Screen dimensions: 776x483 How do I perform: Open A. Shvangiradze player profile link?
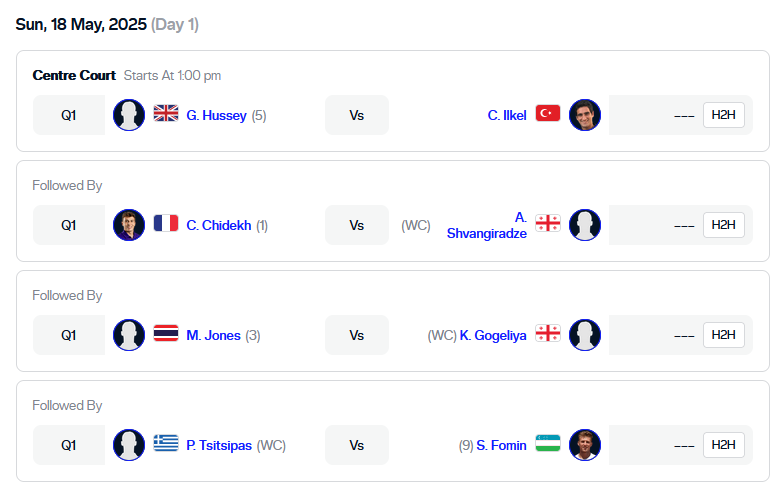(x=486, y=225)
